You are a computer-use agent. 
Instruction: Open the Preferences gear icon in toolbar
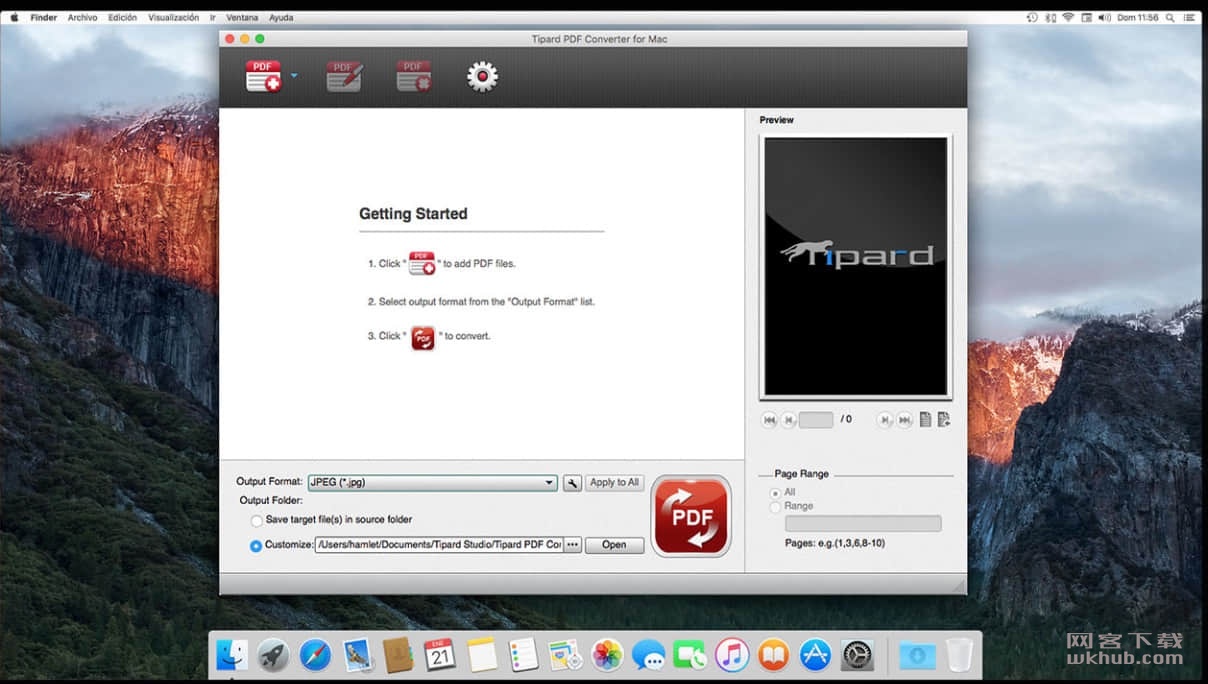(482, 77)
